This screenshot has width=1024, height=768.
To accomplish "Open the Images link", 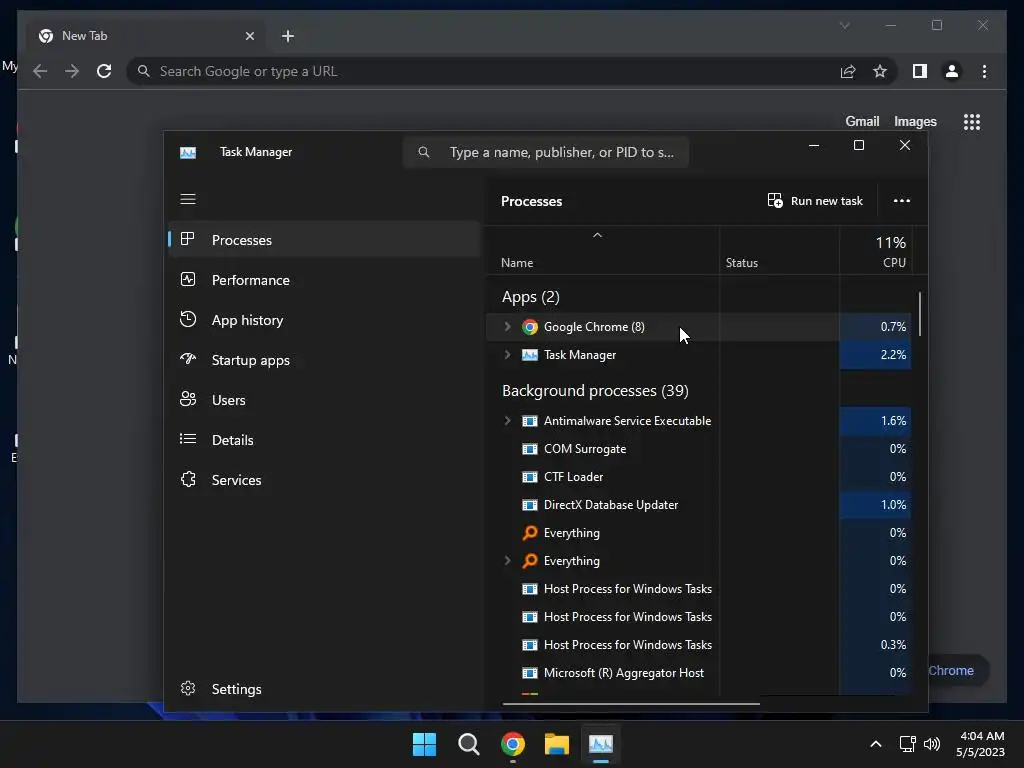I will pyautogui.click(x=915, y=121).
